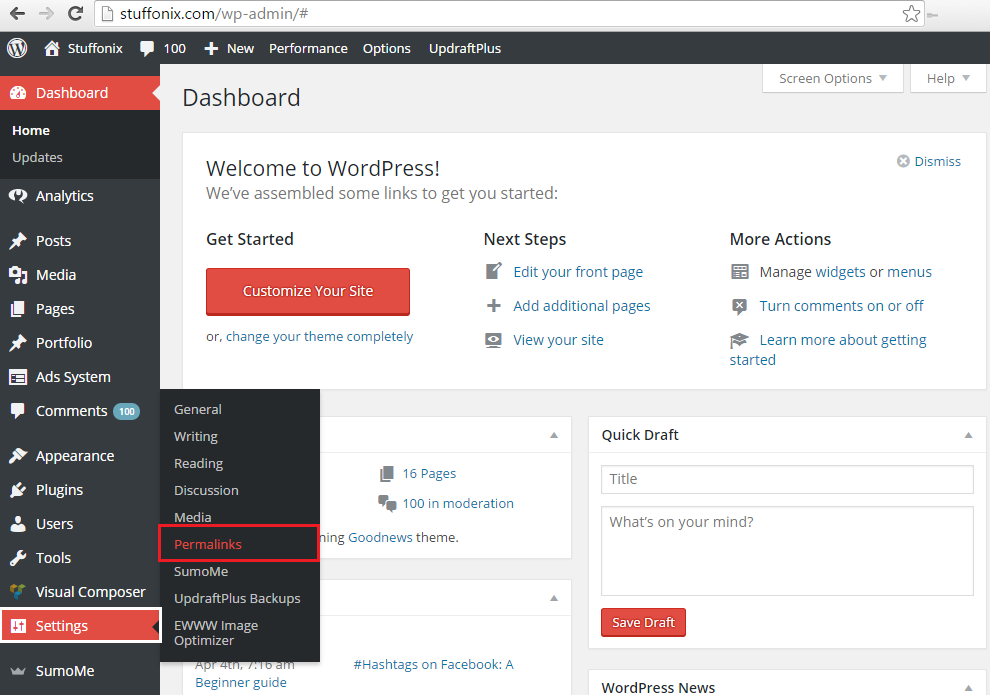The width and height of the screenshot is (990, 695).
Task: Click the Media icon in sidebar
Action: [x=18, y=275]
